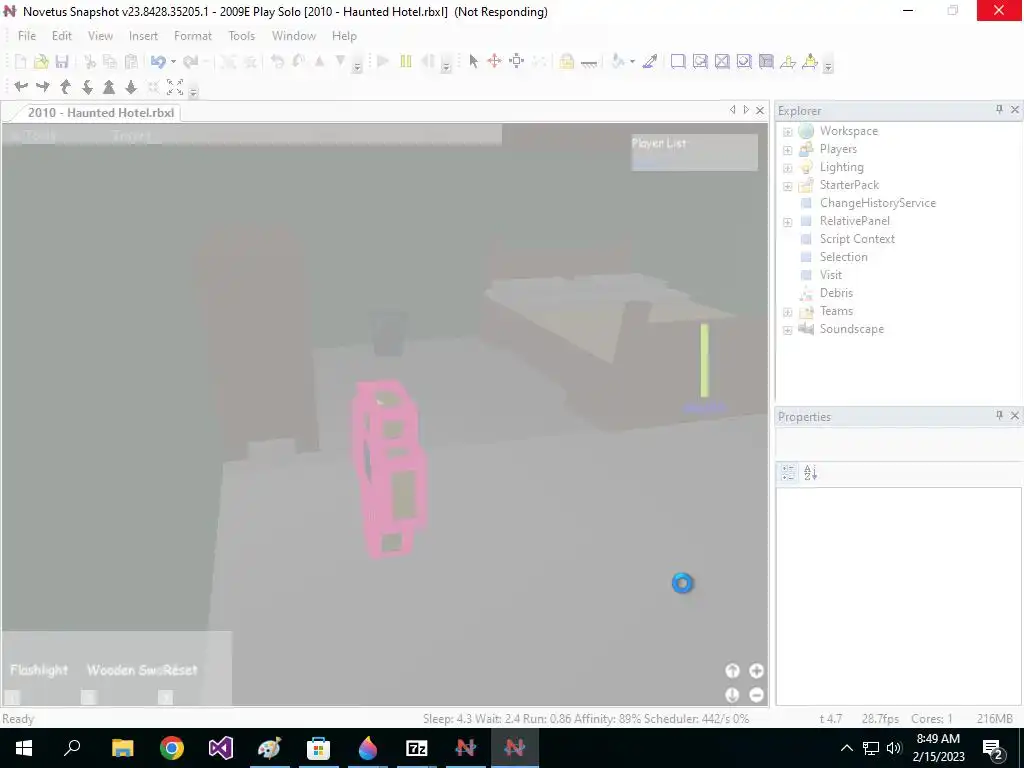The image size is (1024, 768).
Task: Toggle the Anchor tool
Action: tap(588, 63)
